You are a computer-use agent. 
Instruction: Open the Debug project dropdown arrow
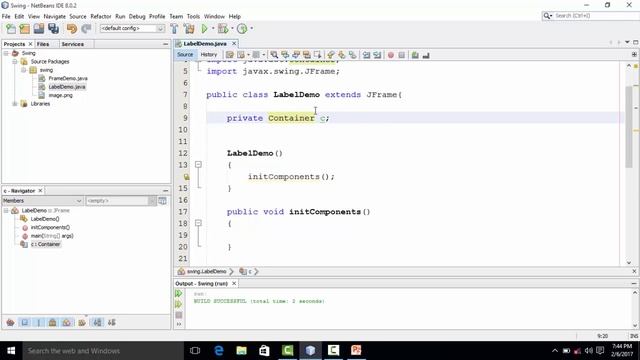[232, 29]
